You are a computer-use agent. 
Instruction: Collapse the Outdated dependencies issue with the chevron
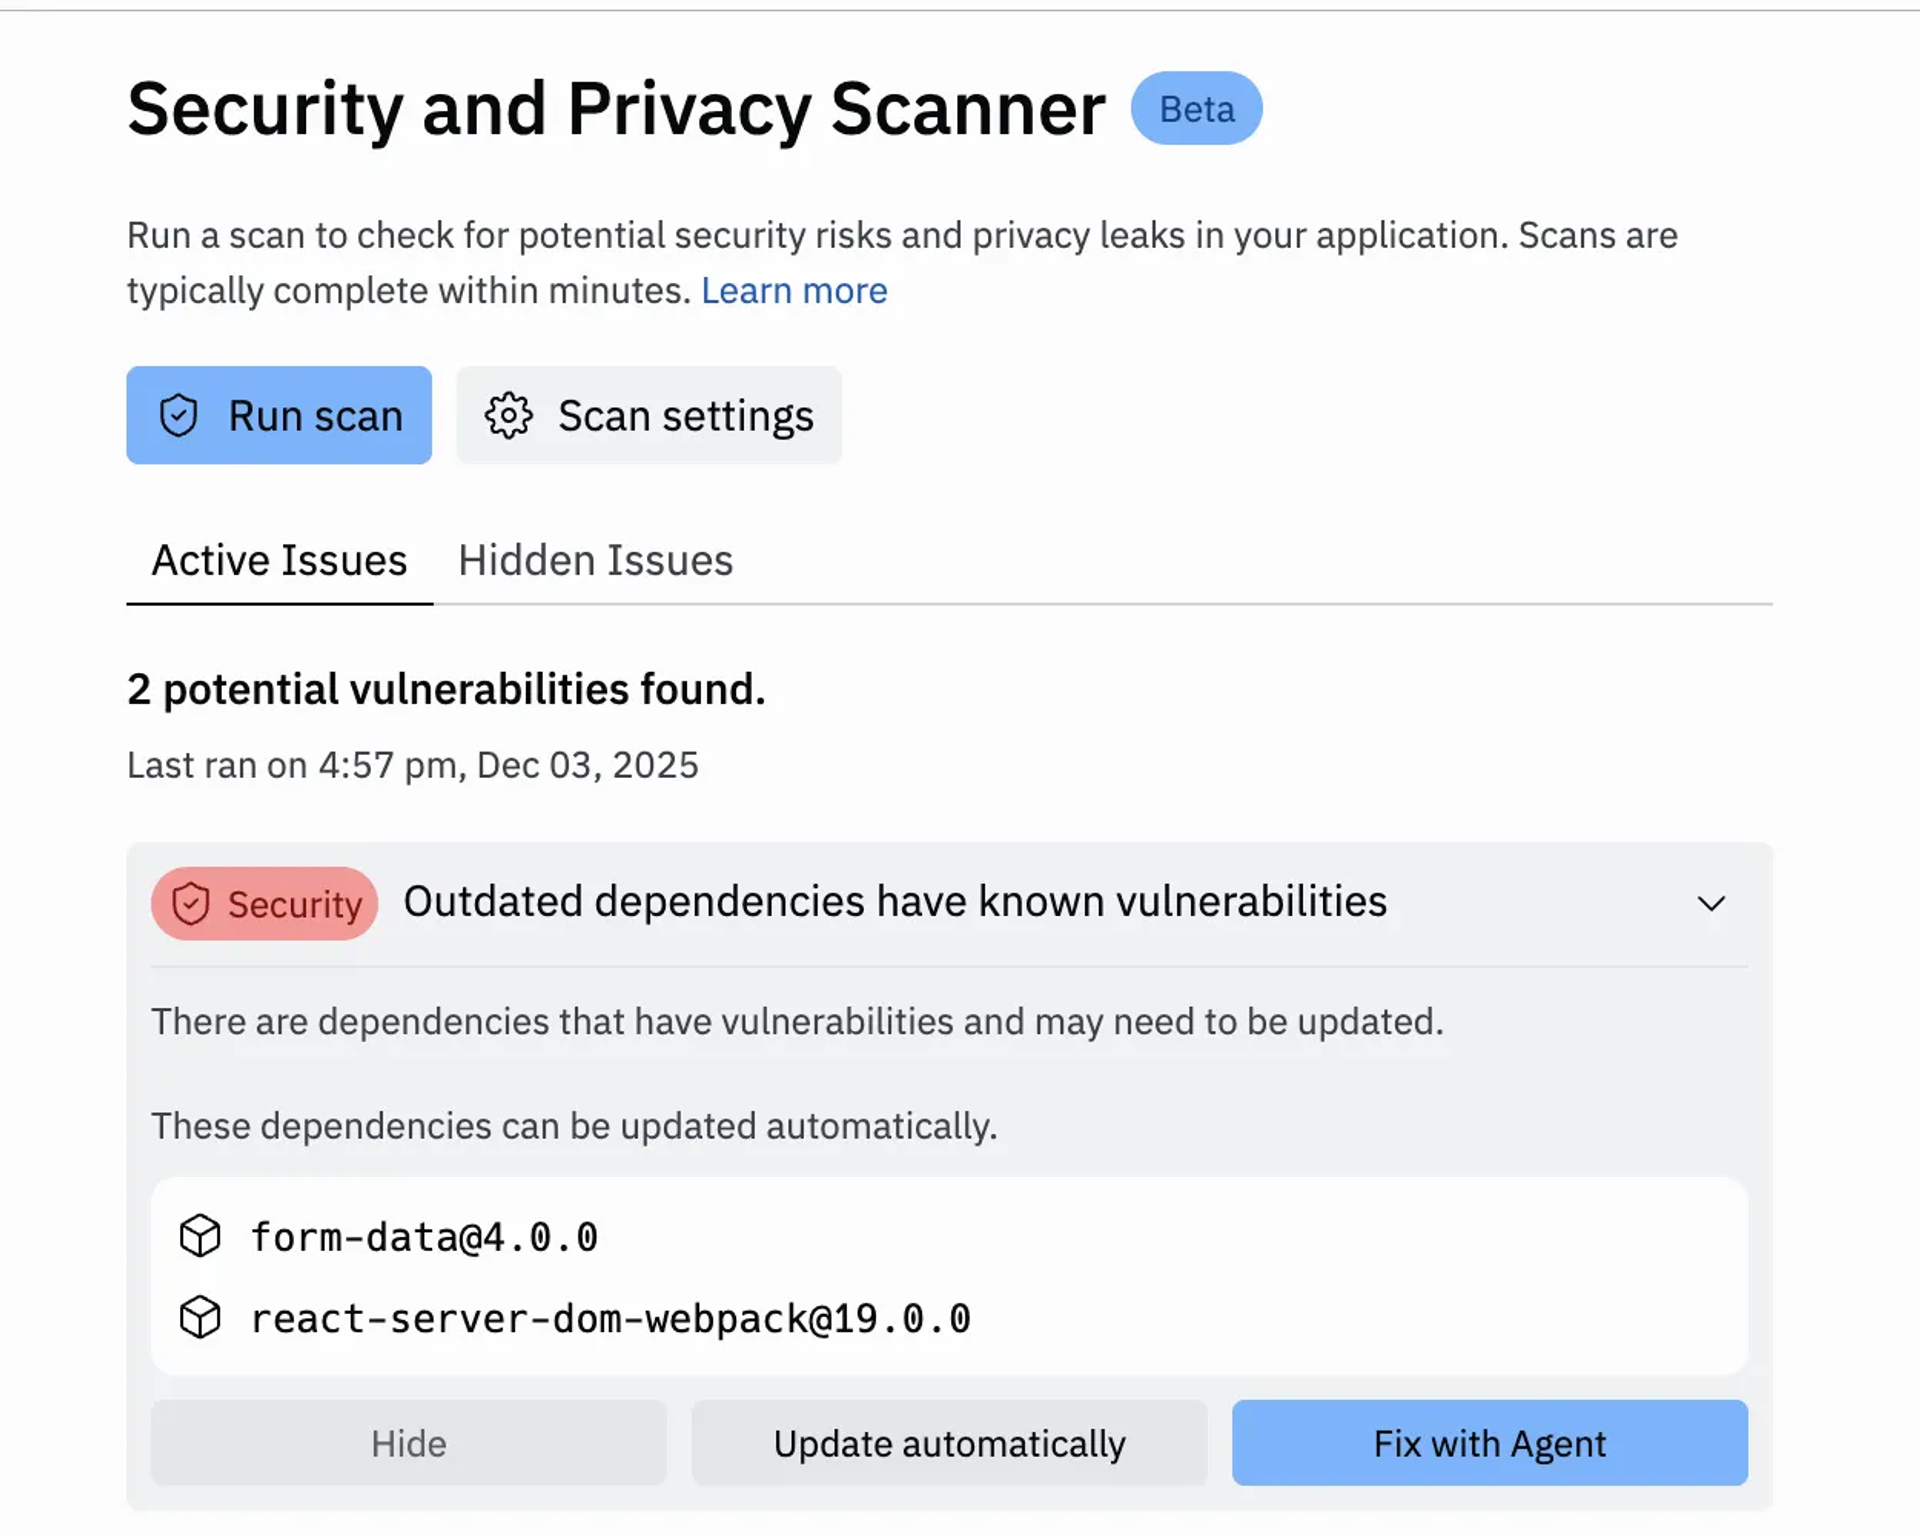[1711, 903]
